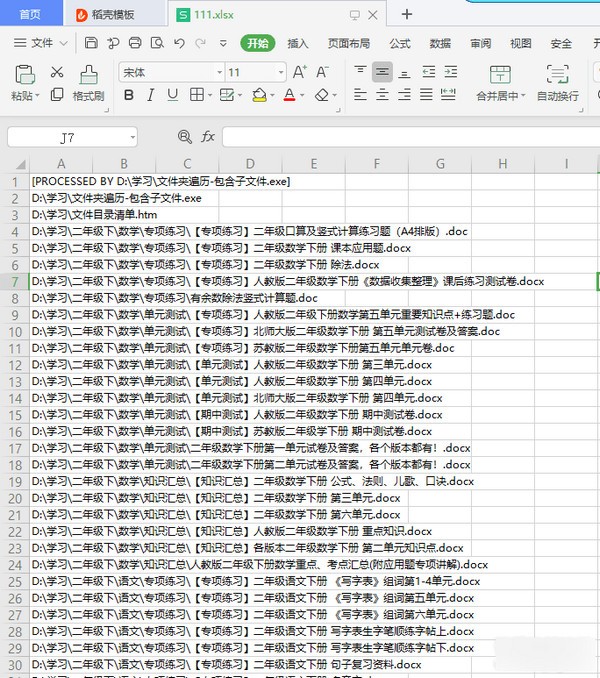Switch to the 页面布局 ribbon tab
The image size is (600, 678).
click(x=348, y=43)
